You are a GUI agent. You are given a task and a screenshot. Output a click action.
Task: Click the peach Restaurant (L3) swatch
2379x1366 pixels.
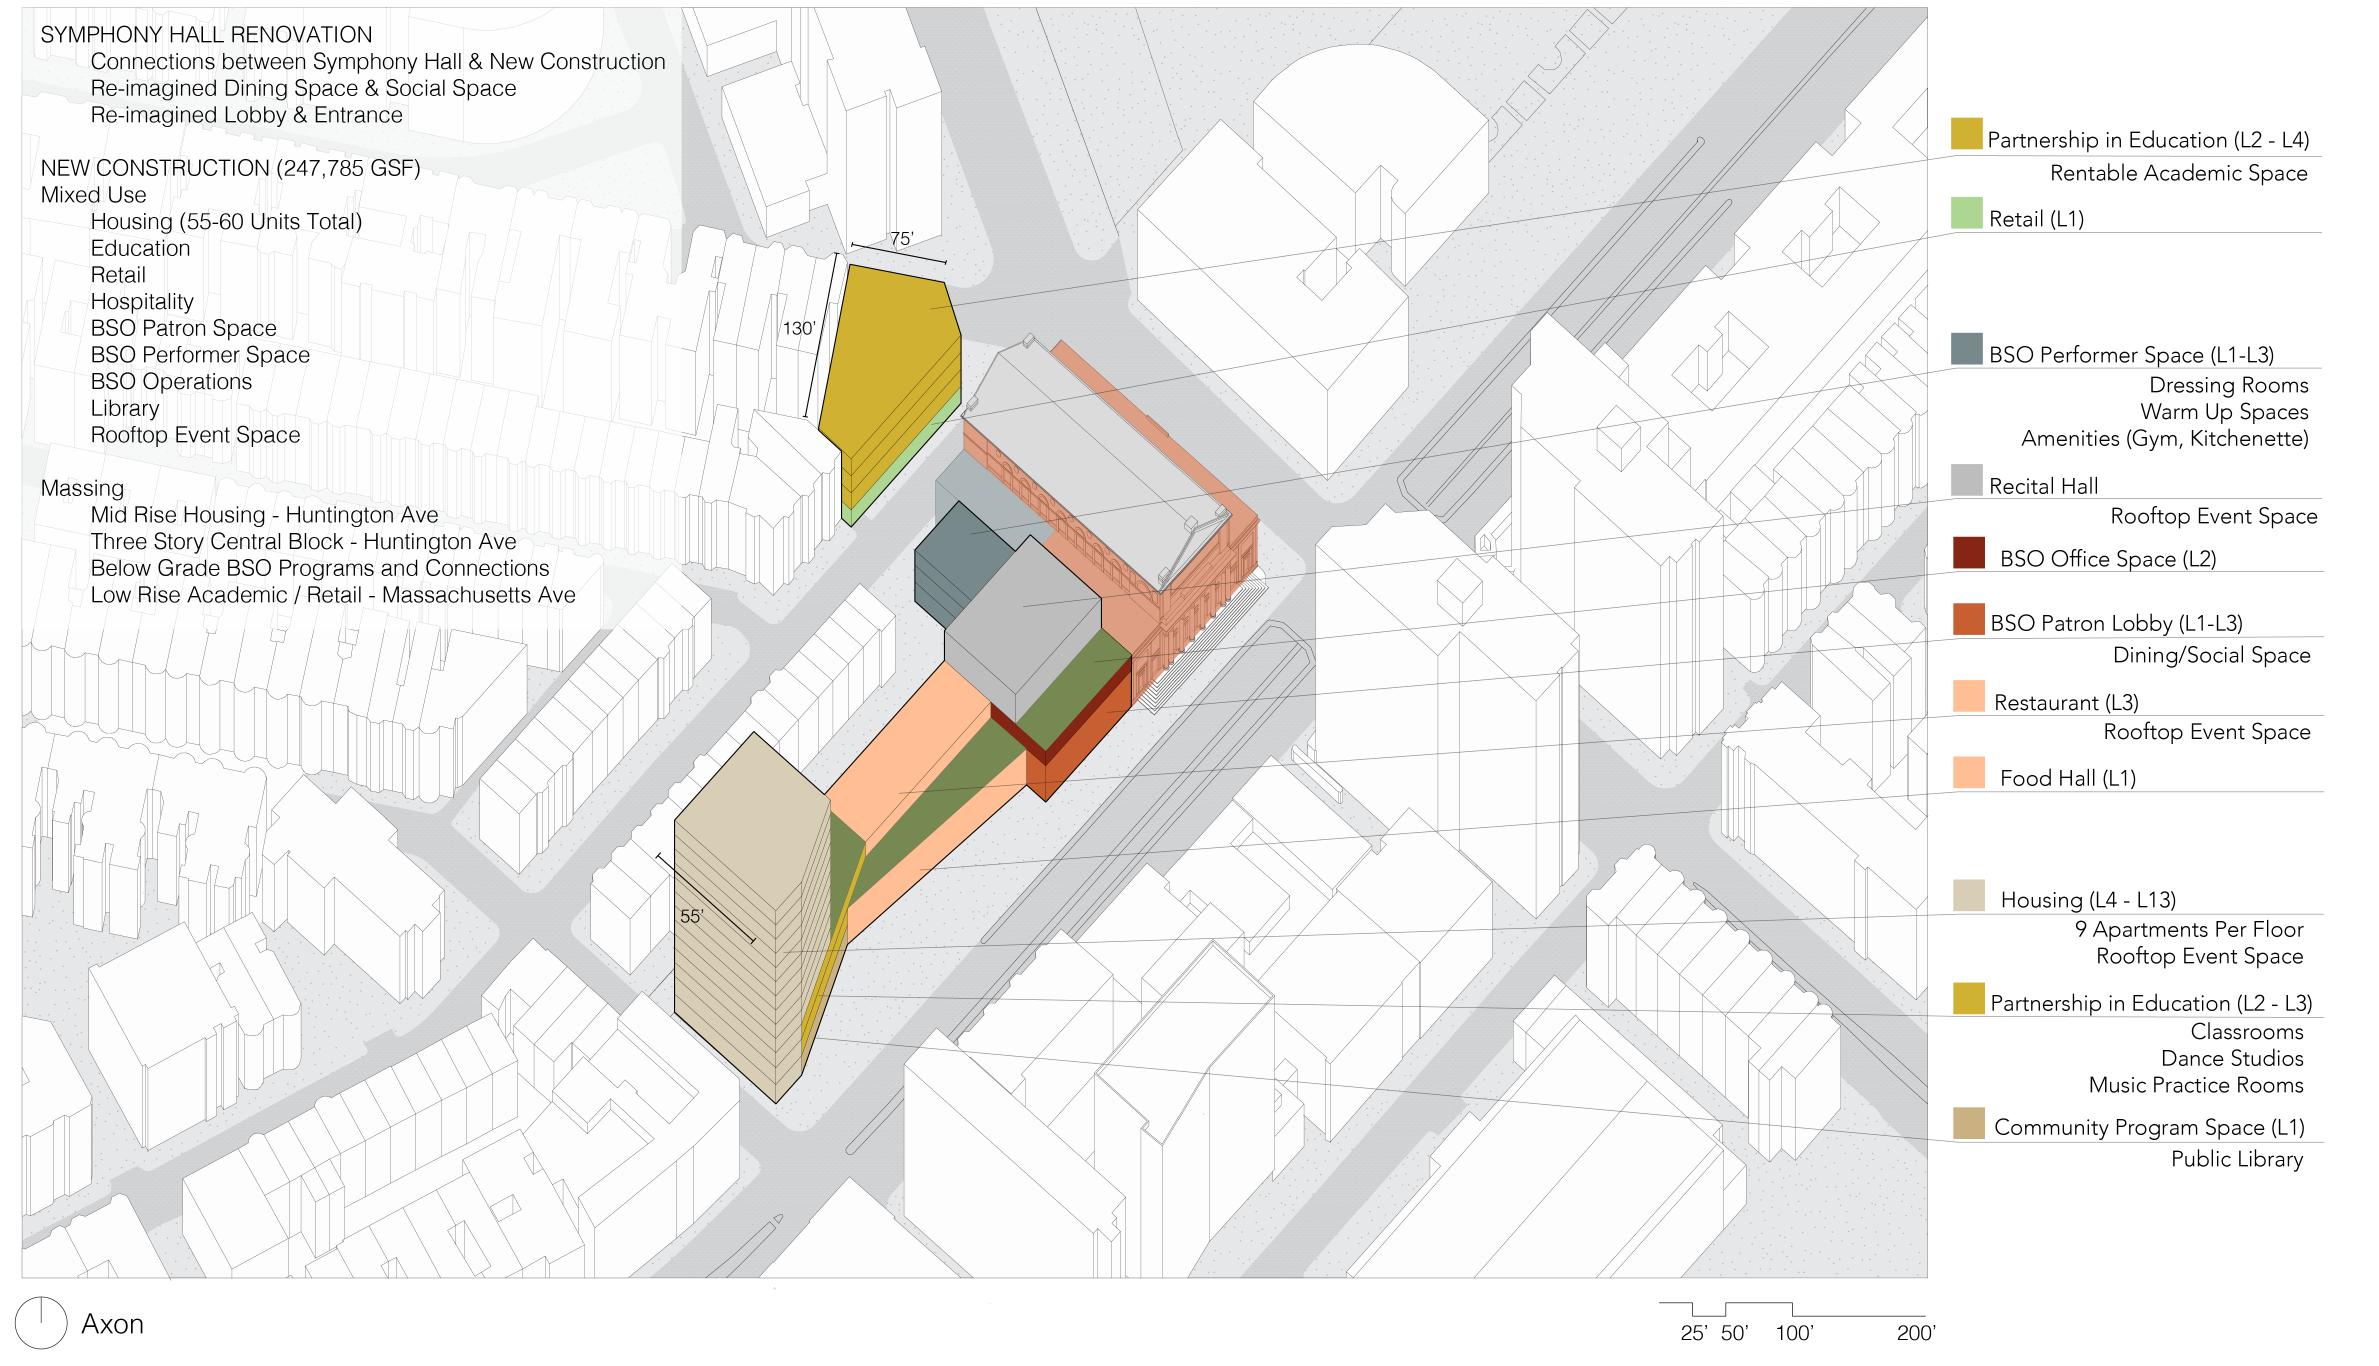[x=1967, y=697]
